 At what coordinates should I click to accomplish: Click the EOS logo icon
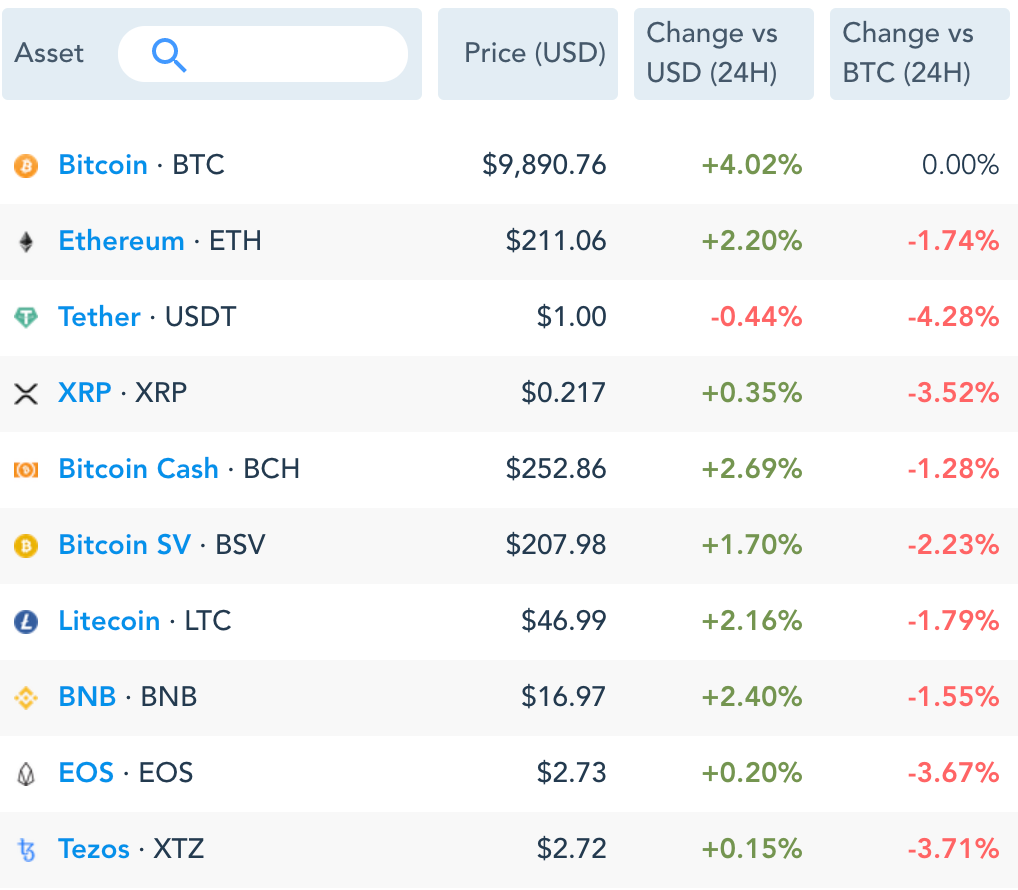26,773
